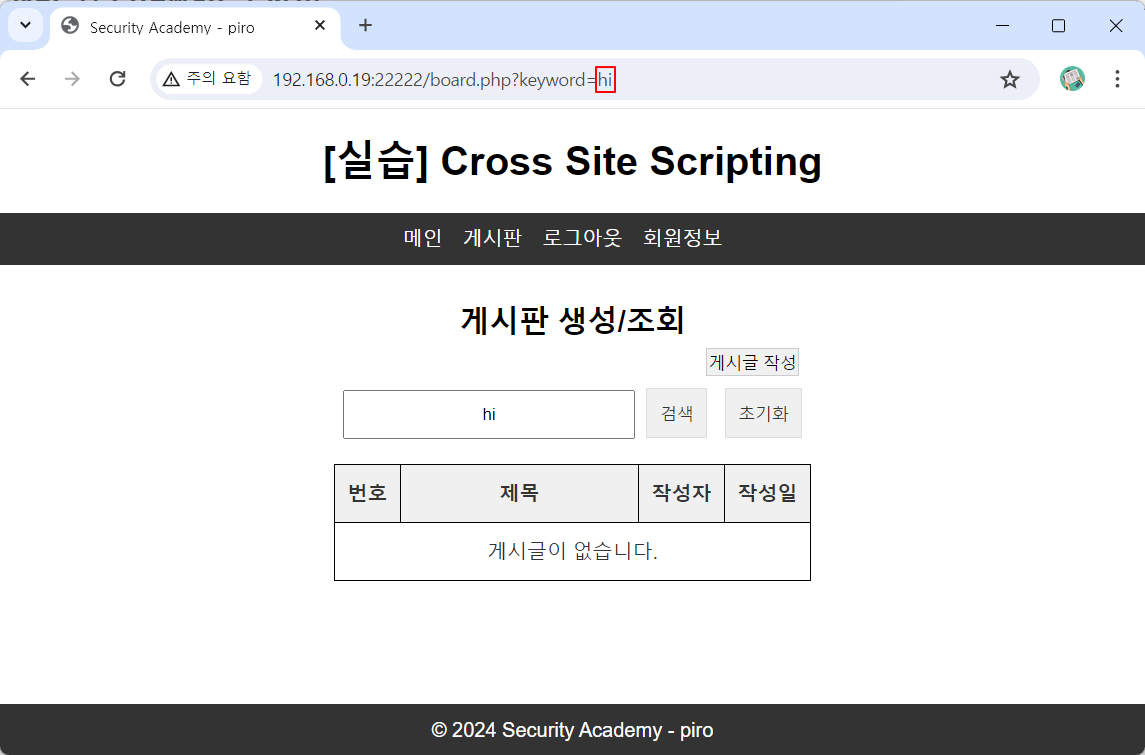Click the 게시글 작성 button

tap(752, 362)
